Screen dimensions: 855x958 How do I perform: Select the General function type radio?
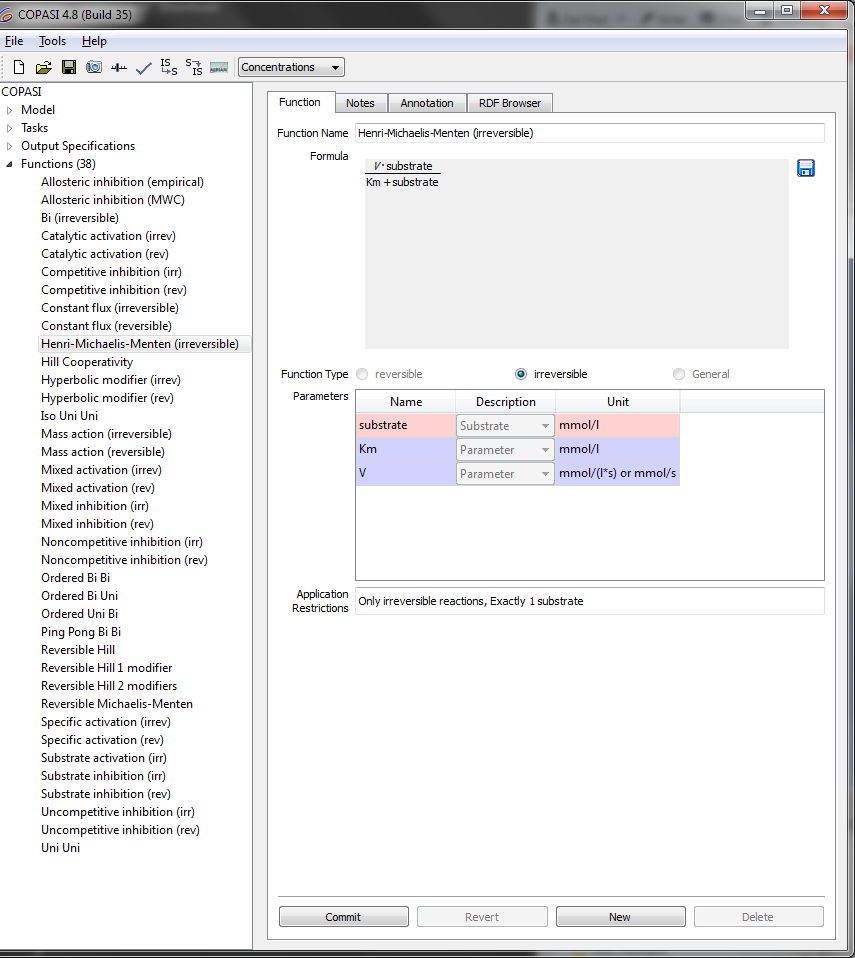click(679, 374)
